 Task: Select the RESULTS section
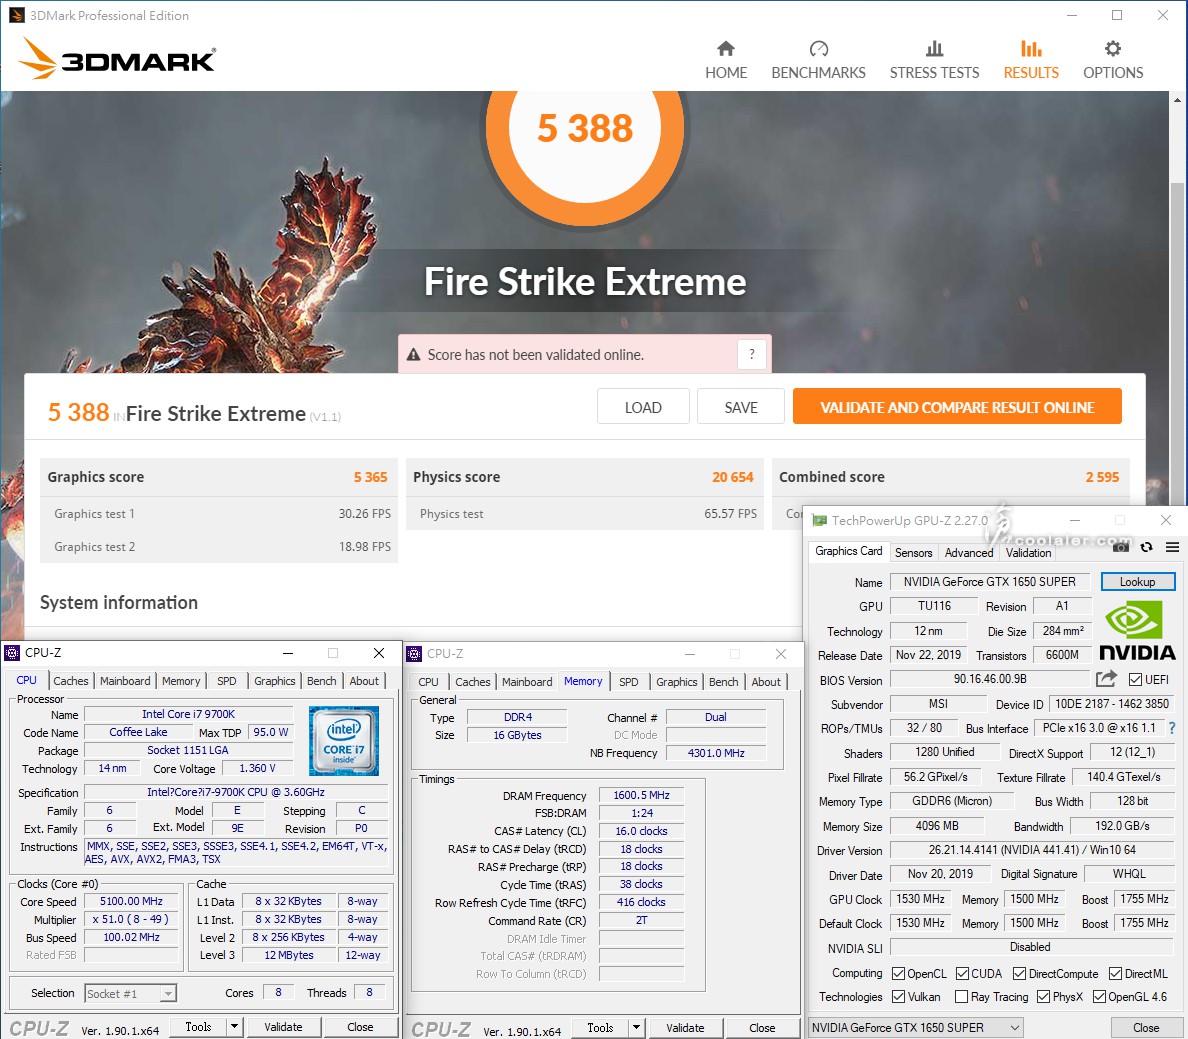coord(1031,60)
